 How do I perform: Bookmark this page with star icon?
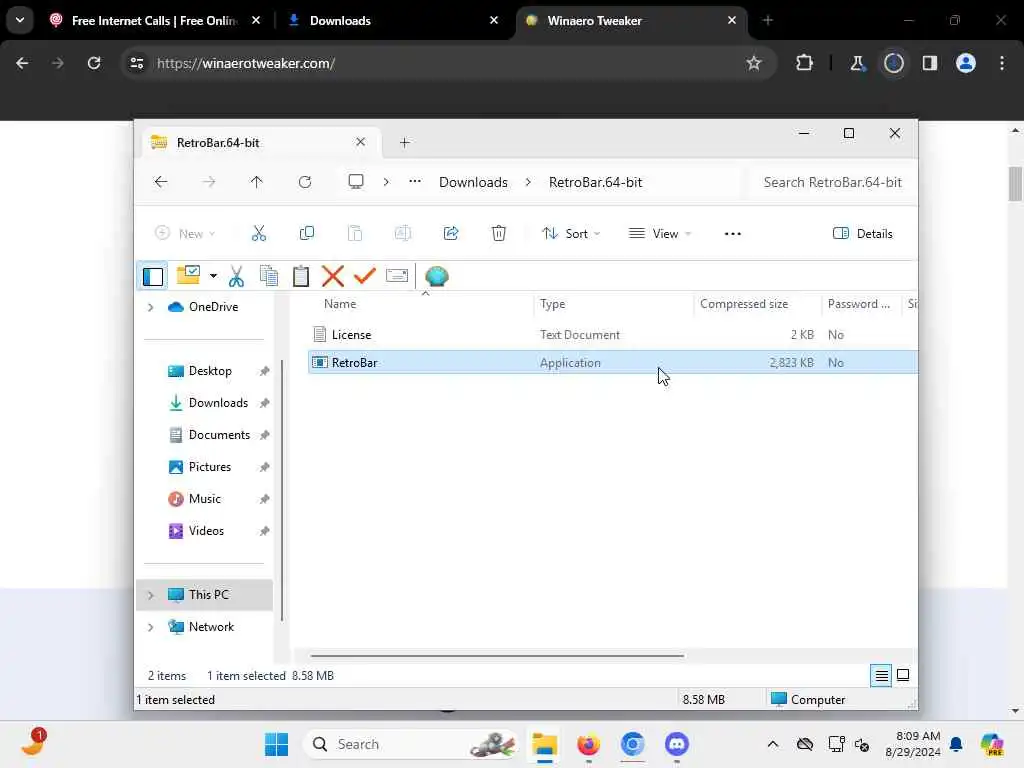pos(754,63)
